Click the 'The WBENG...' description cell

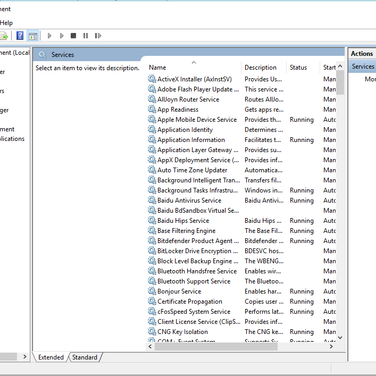pyautogui.click(x=264, y=261)
